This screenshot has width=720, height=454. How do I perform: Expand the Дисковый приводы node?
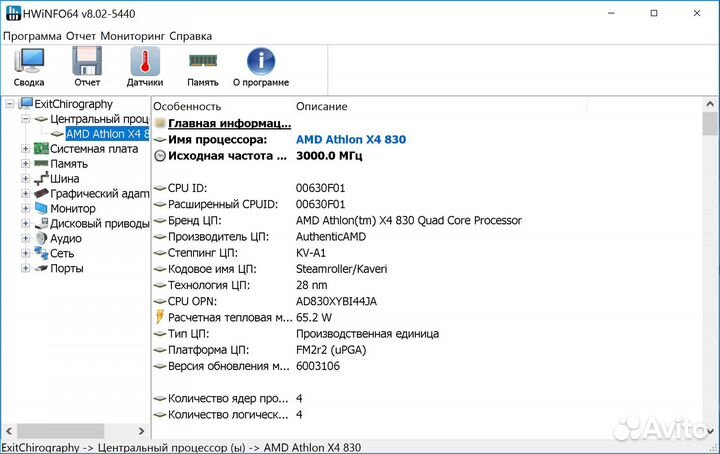click(26, 224)
